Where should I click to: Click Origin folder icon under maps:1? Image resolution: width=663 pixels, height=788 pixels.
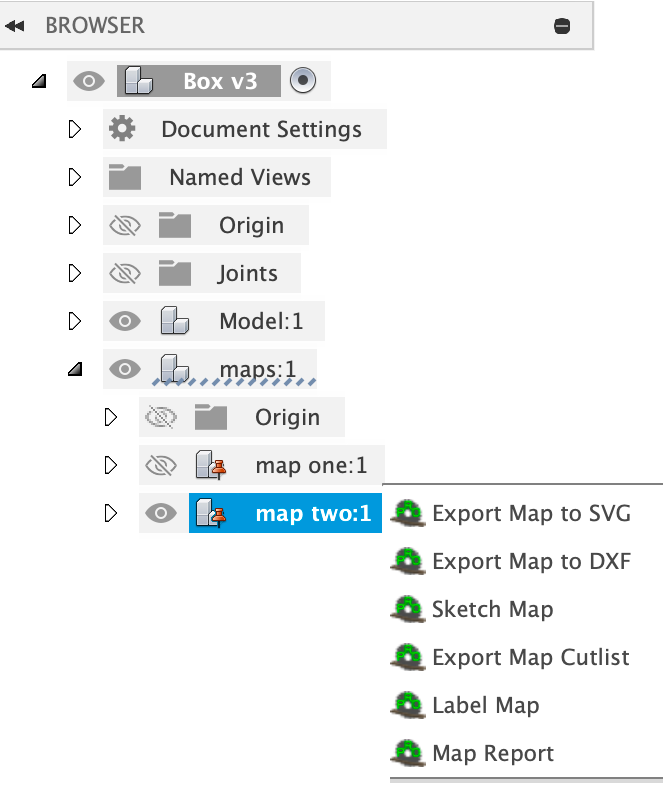click(211, 417)
